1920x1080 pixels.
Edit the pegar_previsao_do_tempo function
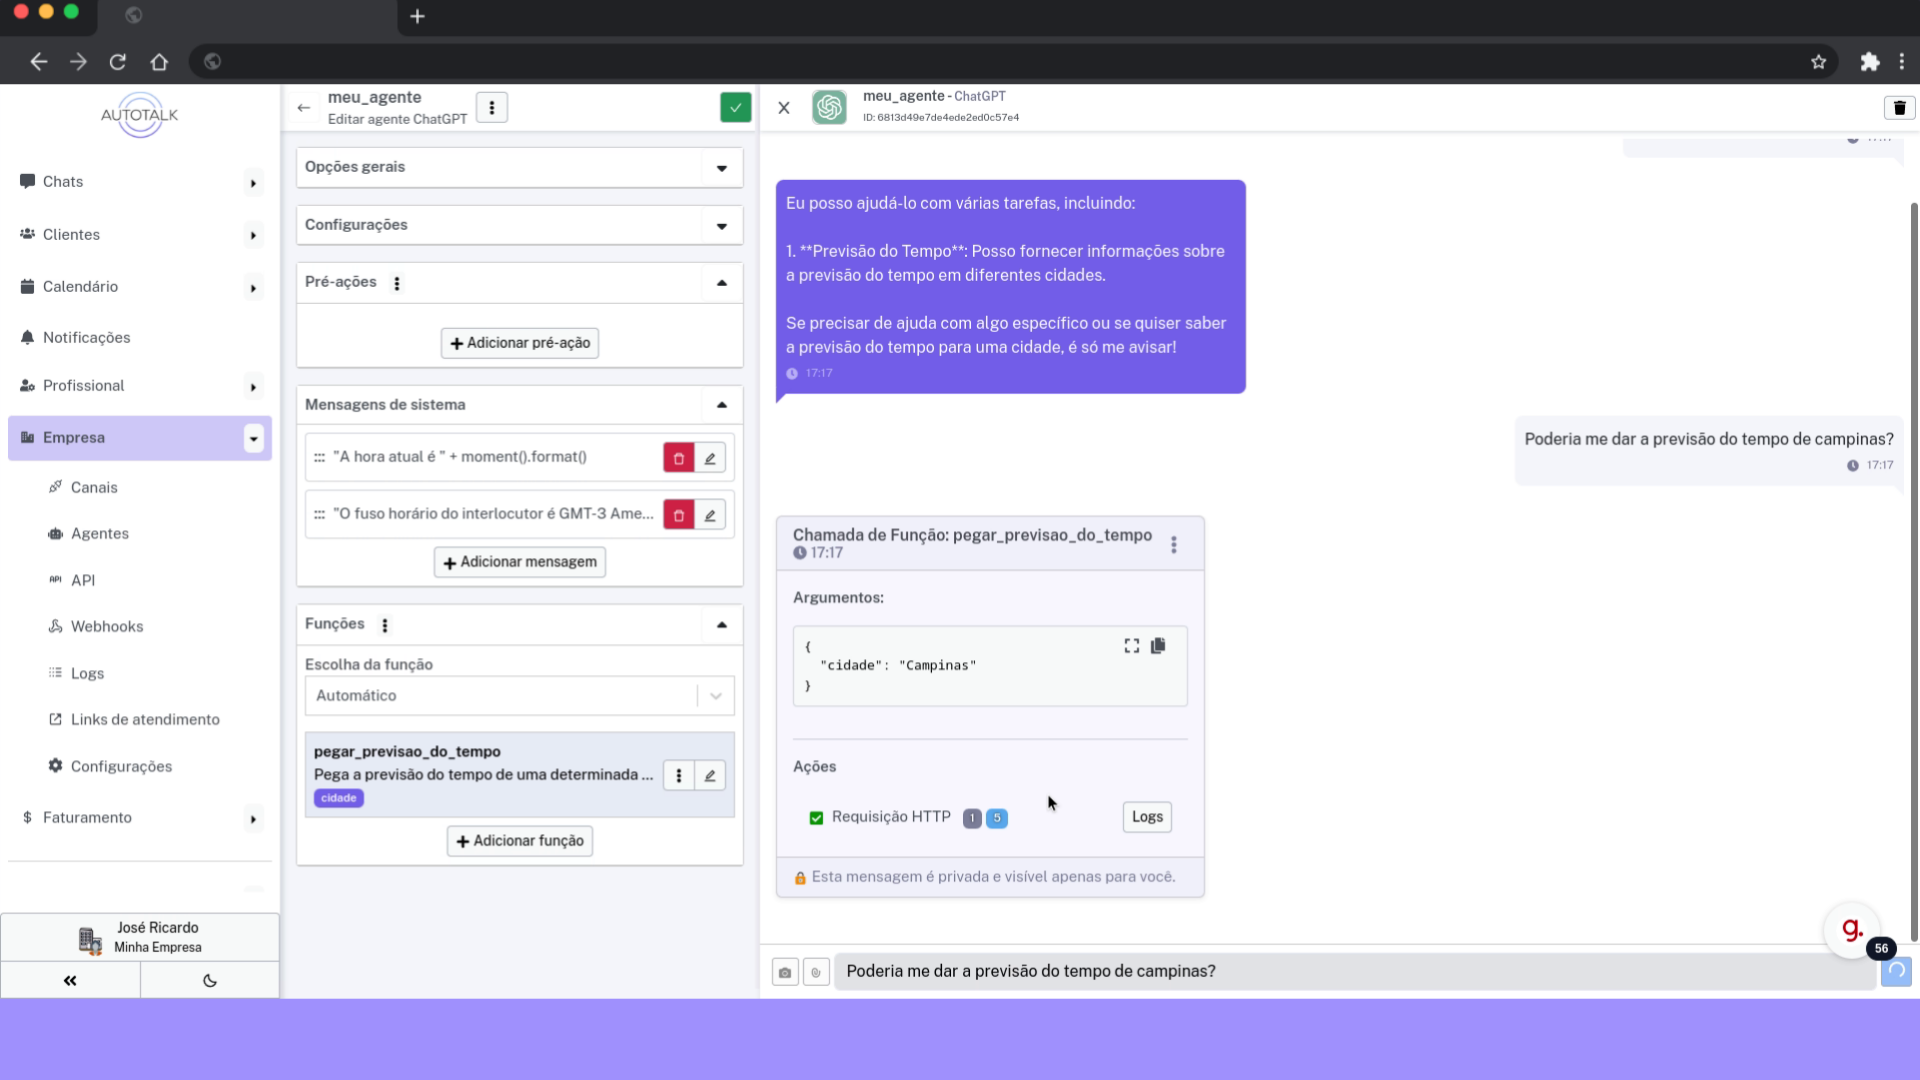[x=710, y=775]
